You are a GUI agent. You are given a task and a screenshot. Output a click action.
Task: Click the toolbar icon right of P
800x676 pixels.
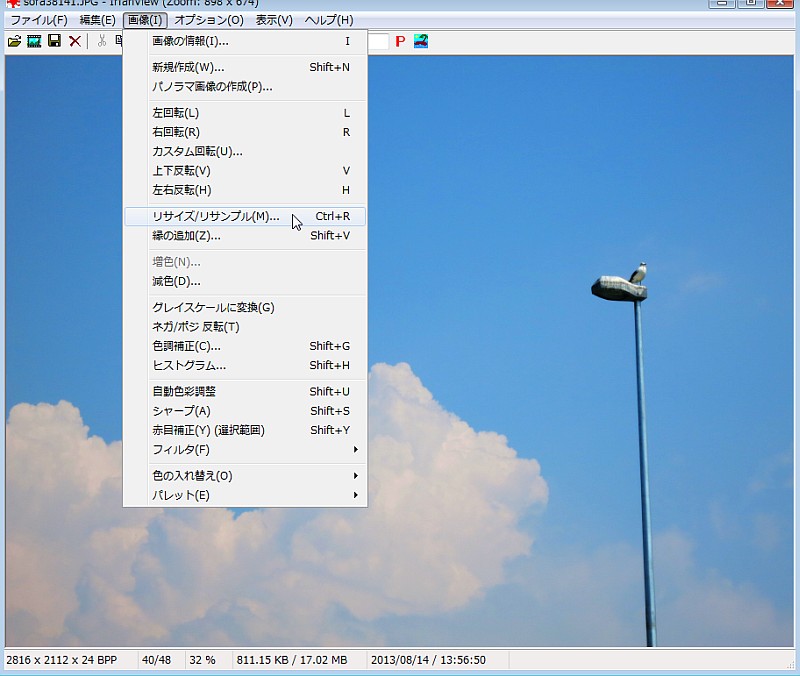(421, 41)
